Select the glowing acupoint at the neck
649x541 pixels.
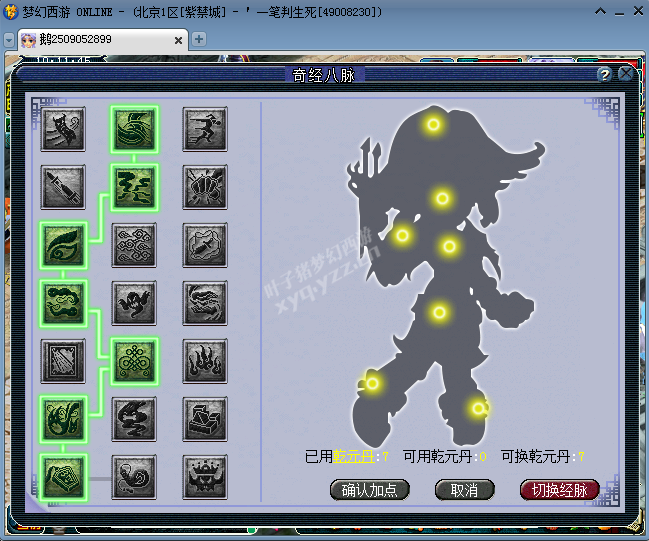(442, 198)
